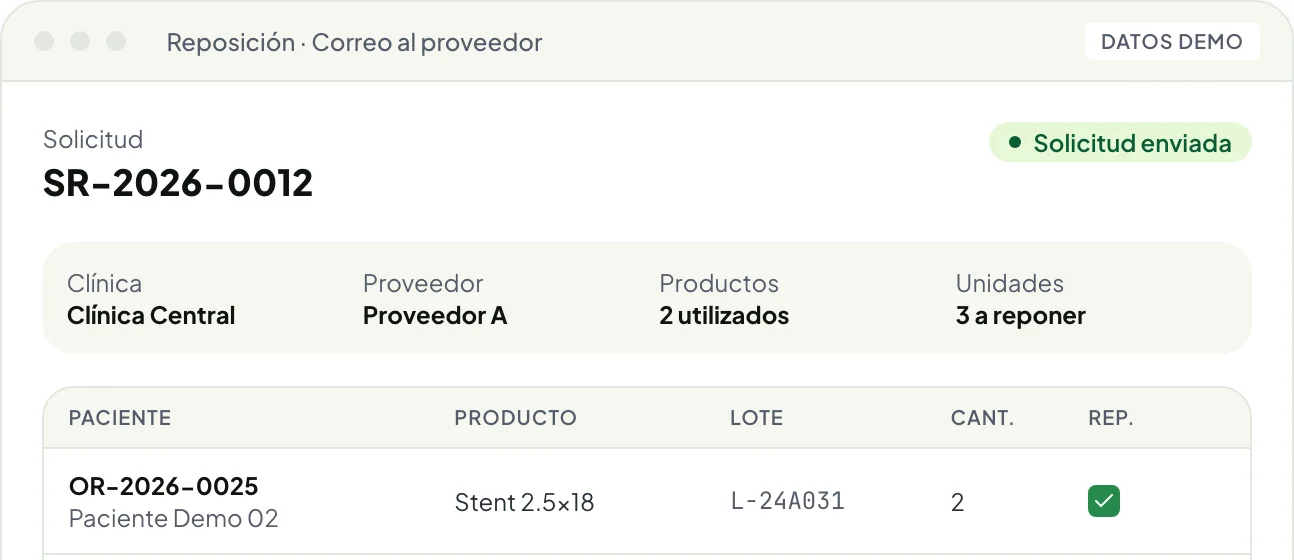Toggle the green REP. checkbox for Stent row

1104,501
